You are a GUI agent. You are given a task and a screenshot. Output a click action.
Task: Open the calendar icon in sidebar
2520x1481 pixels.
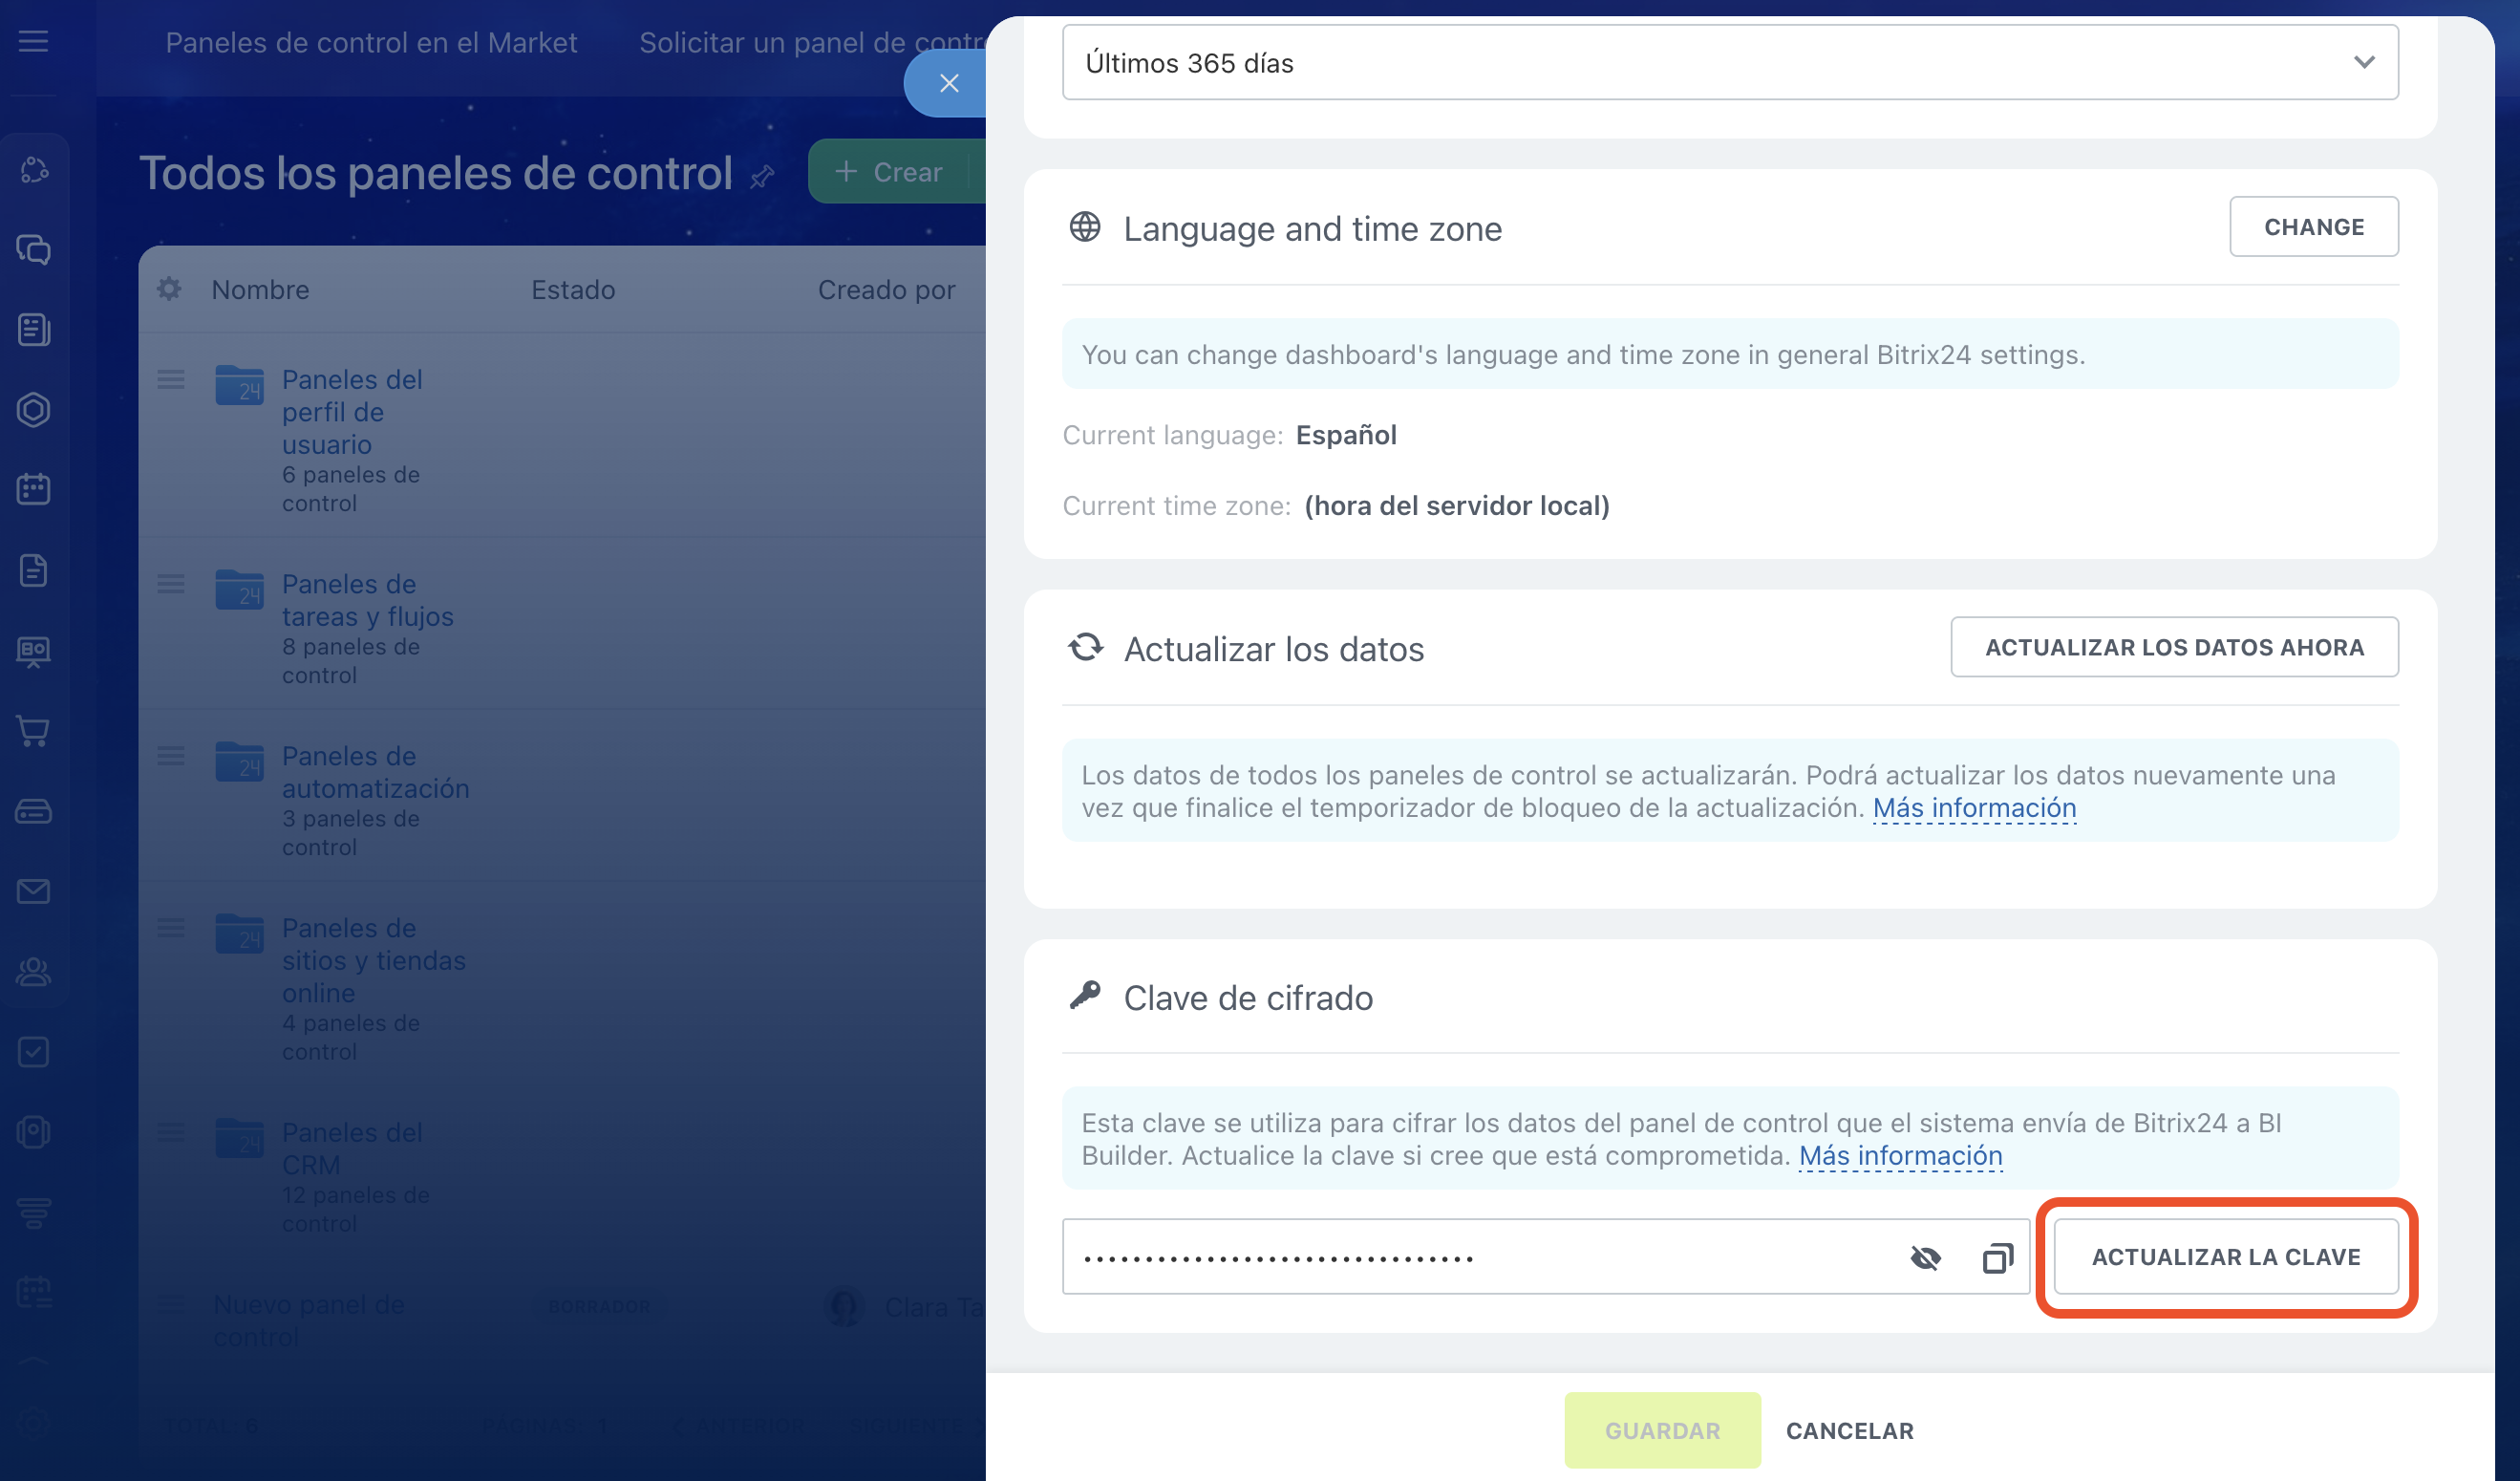(x=34, y=489)
